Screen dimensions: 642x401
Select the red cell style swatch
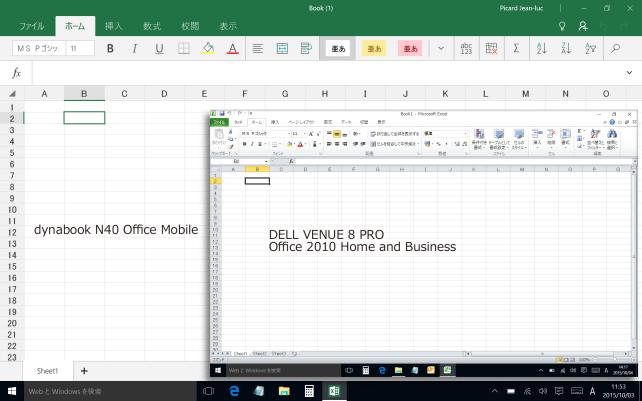pos(410,49)
